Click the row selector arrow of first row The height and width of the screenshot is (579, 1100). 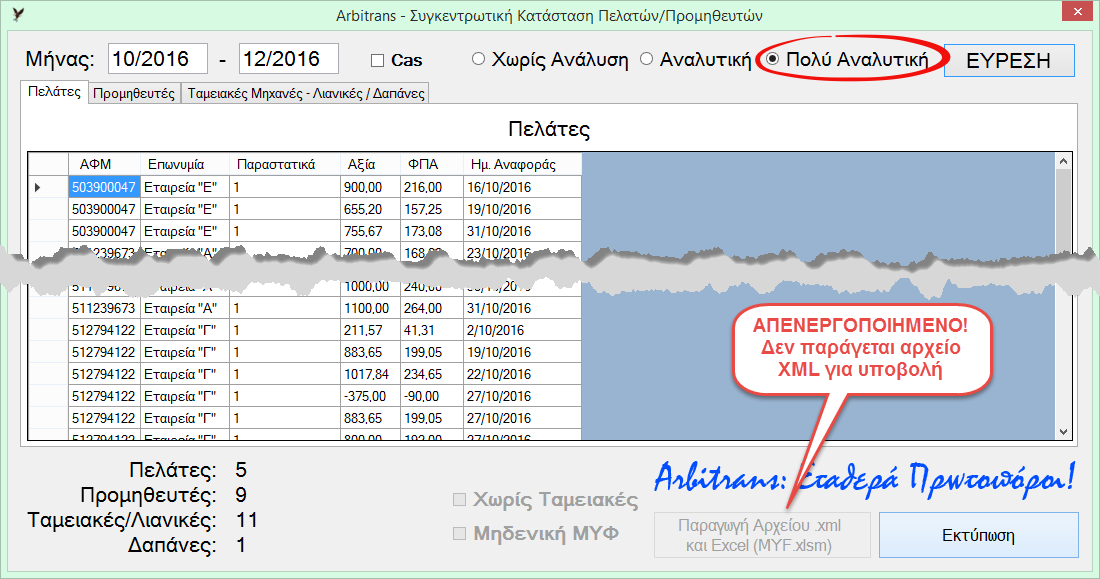tap(38, 187)
